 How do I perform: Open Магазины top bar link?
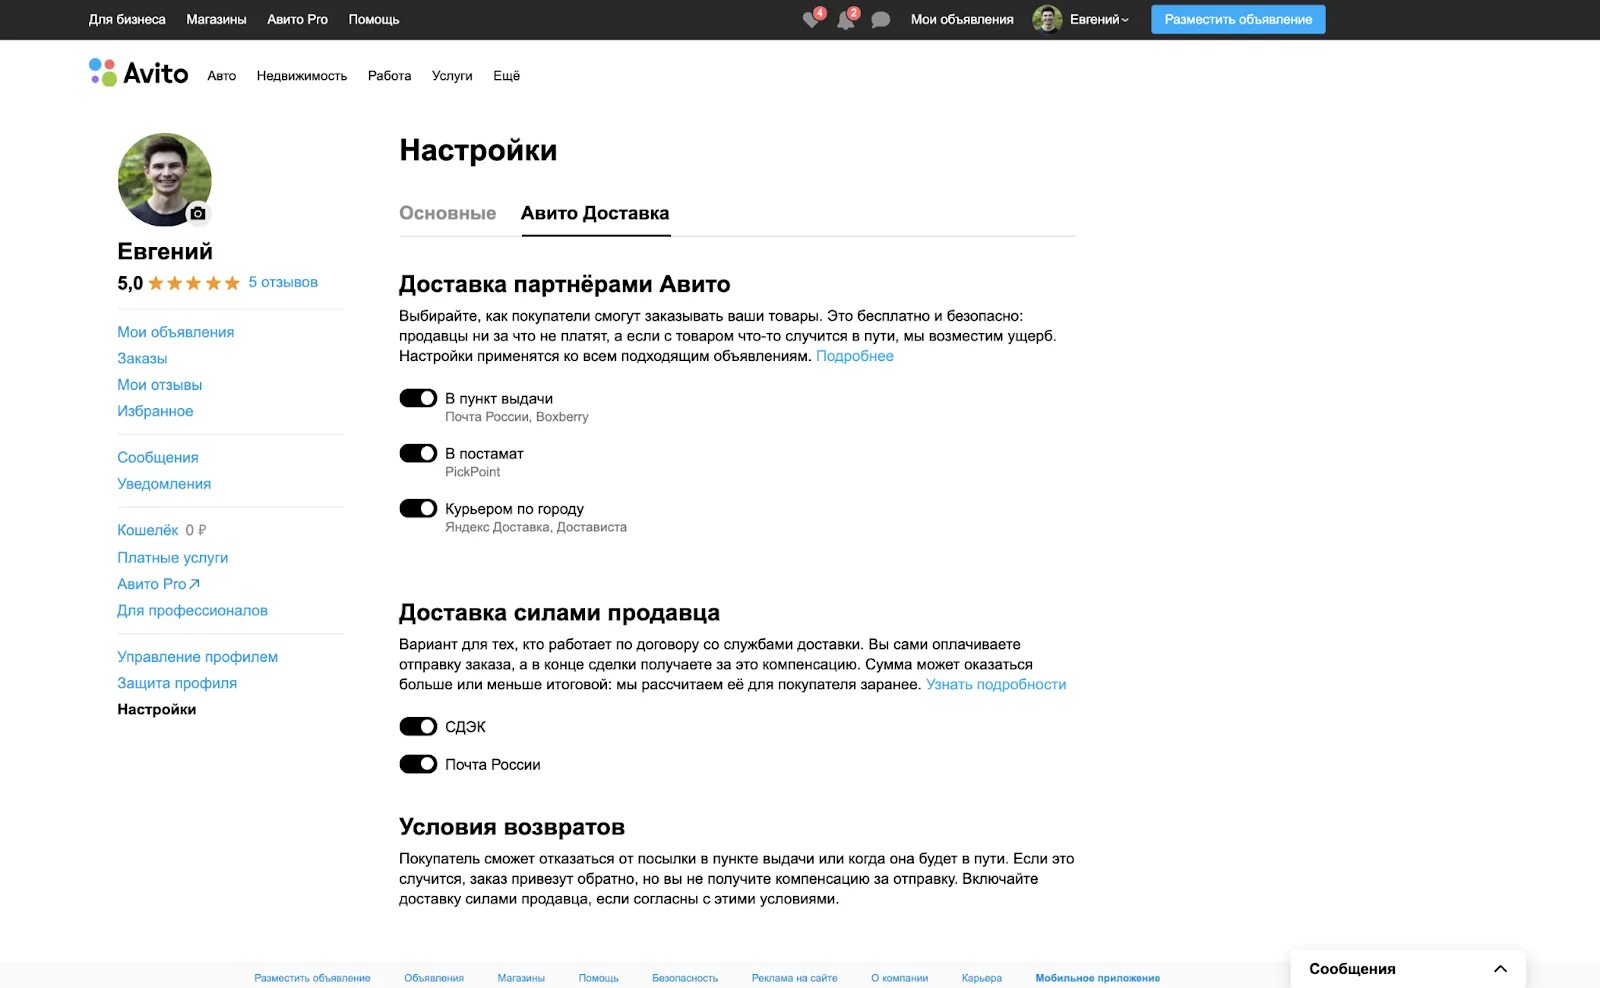pyautogui.click(x=216, y=19)
